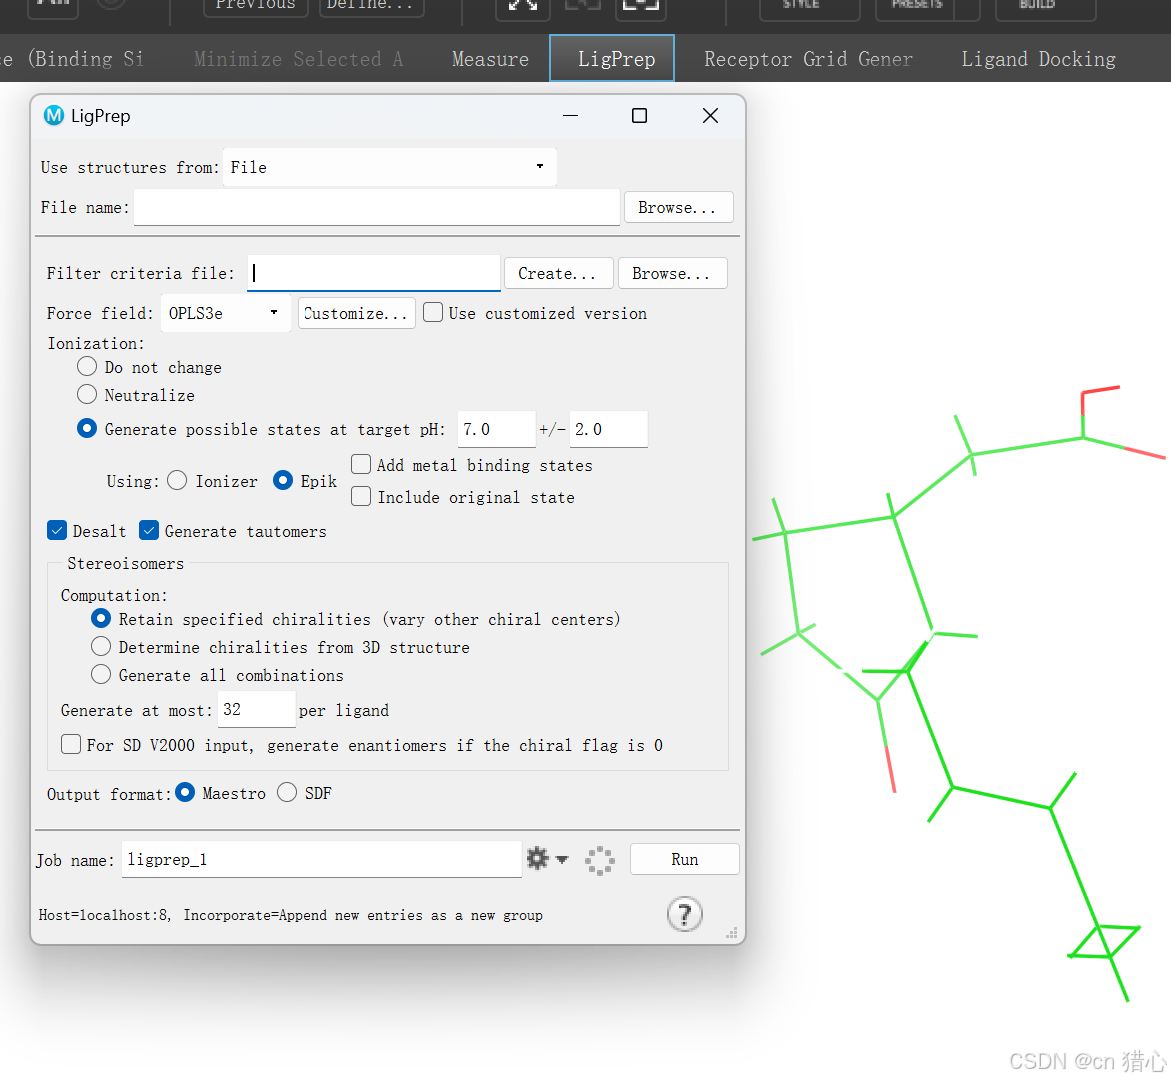Screen dimensions: 1171x1081
Task: Tick Use customized version checkbox
Action: (432, 312)
